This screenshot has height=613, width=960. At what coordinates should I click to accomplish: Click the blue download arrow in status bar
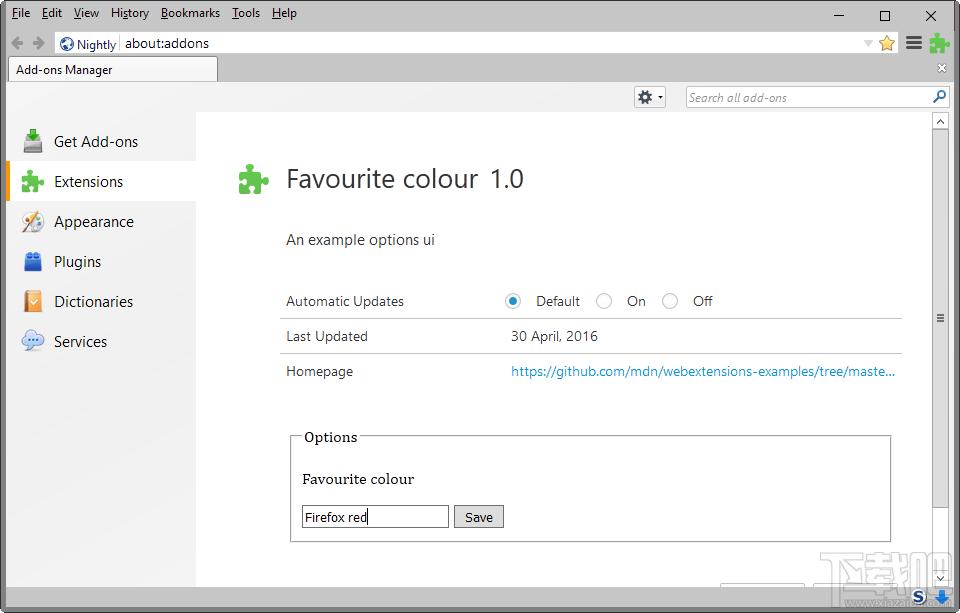point(942,596)
